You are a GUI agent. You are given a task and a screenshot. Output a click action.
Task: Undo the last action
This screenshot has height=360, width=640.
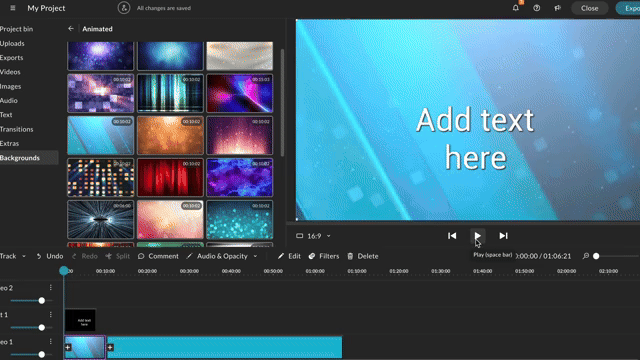(x=49, y=256)
